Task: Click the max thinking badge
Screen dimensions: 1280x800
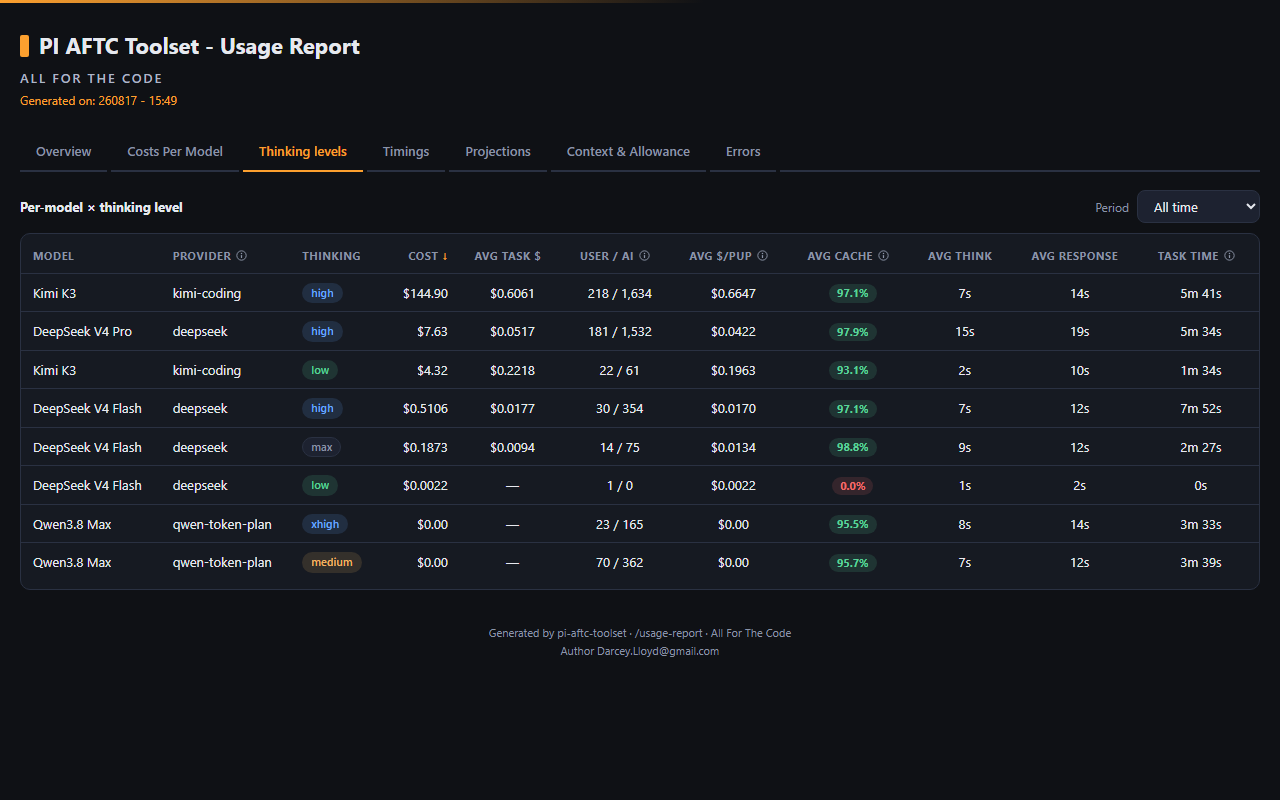Action: tap(322, 447)
